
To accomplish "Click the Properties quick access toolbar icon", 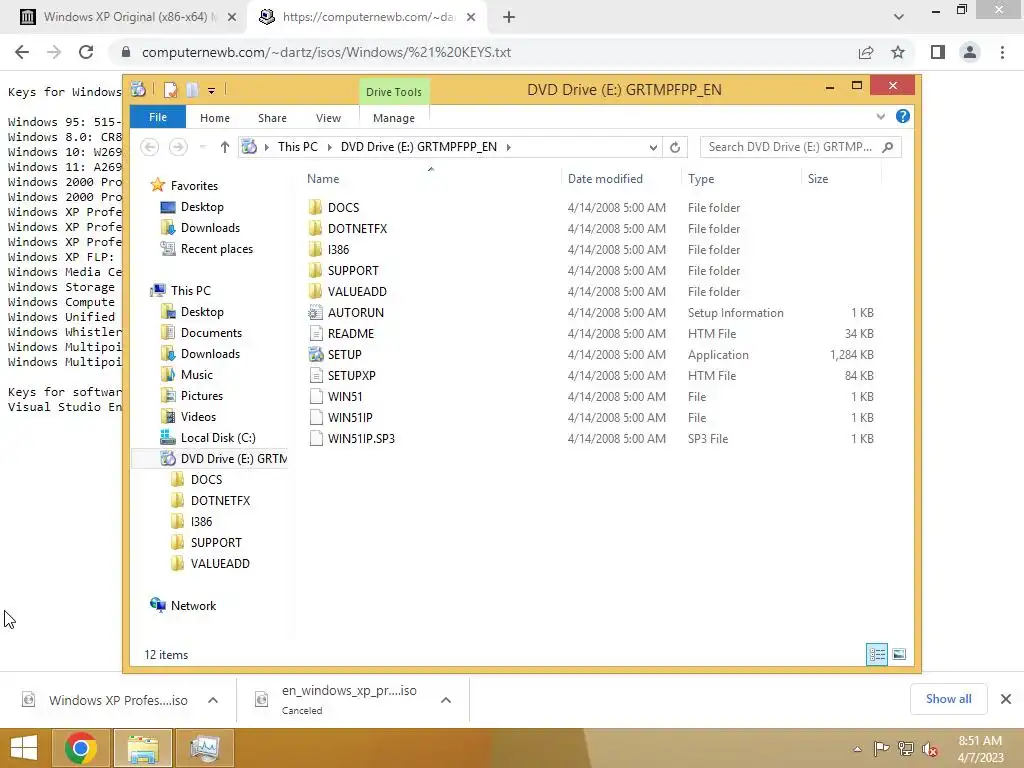I will [170, 90].
